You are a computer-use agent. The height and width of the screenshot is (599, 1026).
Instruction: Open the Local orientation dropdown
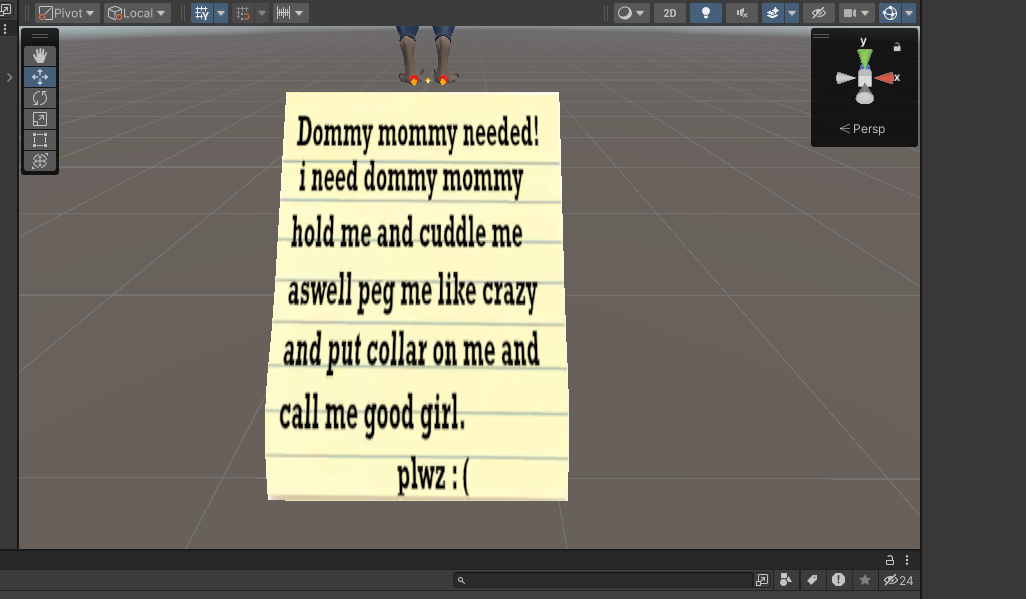tap(137, 13)
